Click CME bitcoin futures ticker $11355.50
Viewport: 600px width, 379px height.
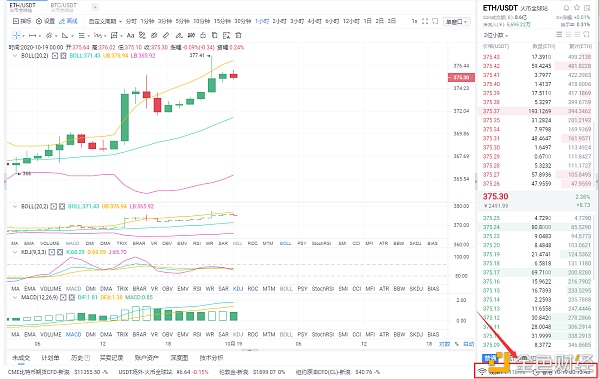(57, 372)
